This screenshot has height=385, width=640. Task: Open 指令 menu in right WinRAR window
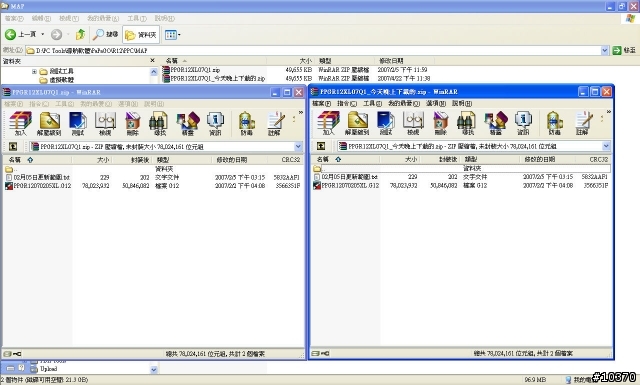point(347,103)
